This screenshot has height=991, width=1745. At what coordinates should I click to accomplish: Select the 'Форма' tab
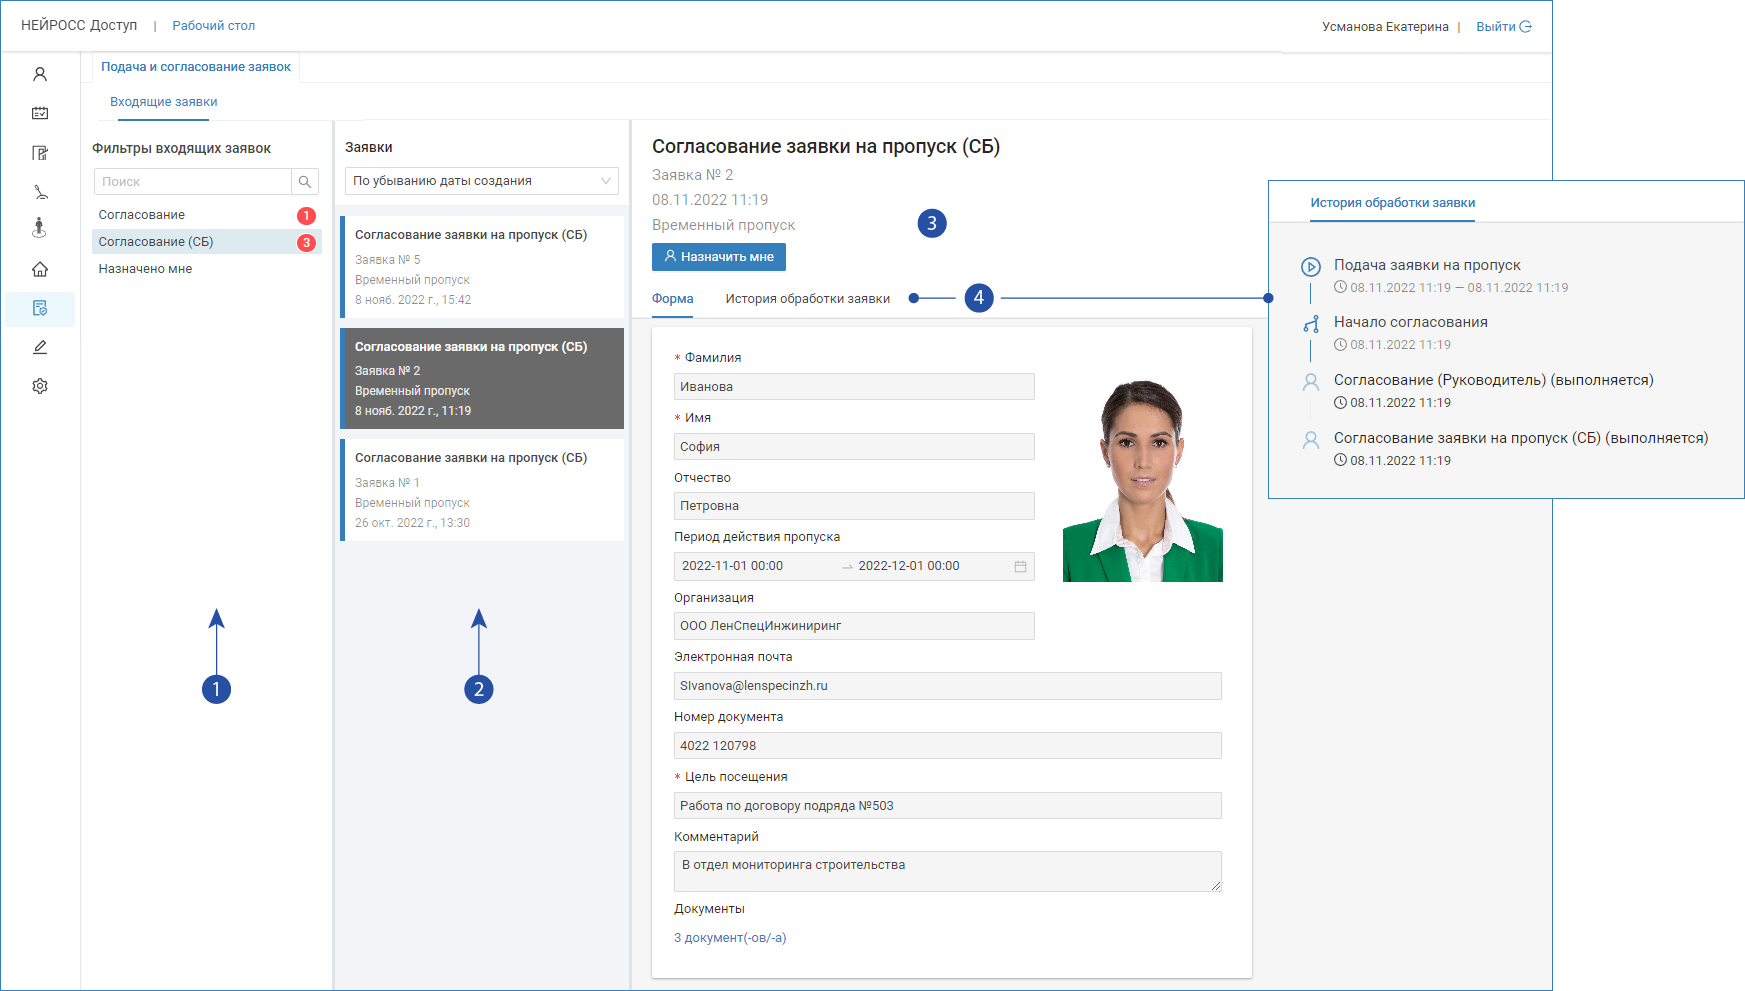tap(672, 299)
